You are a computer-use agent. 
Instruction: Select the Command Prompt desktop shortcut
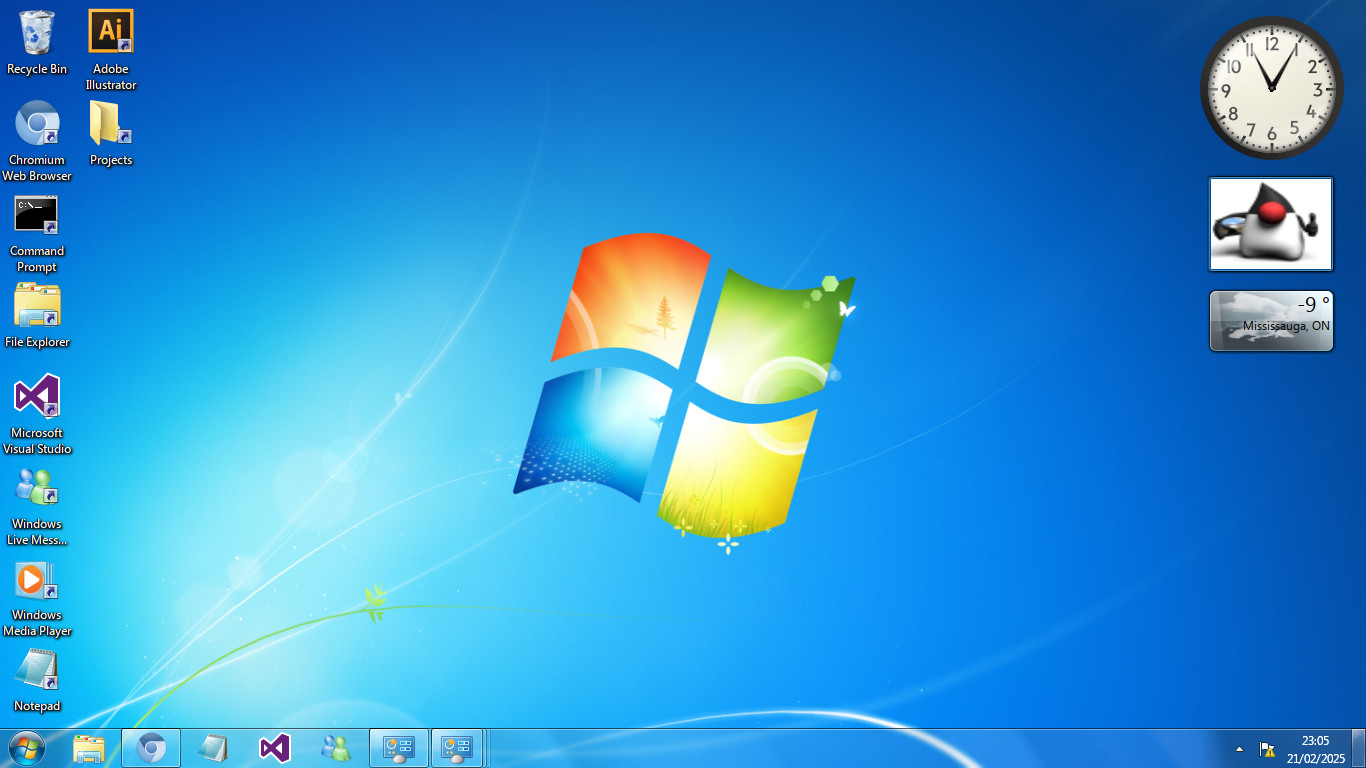tap(37, 233)
